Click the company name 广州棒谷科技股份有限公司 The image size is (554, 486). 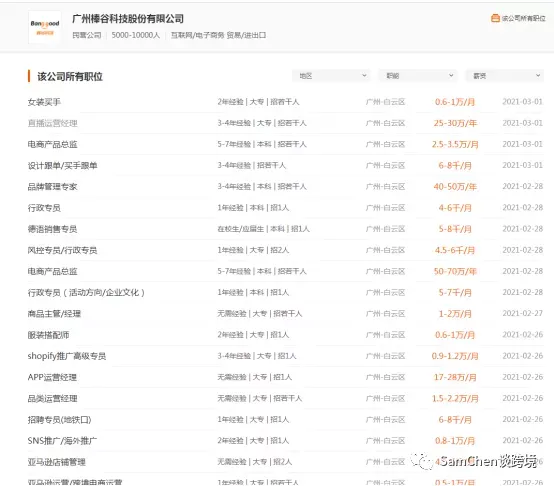tap(128, 19)
